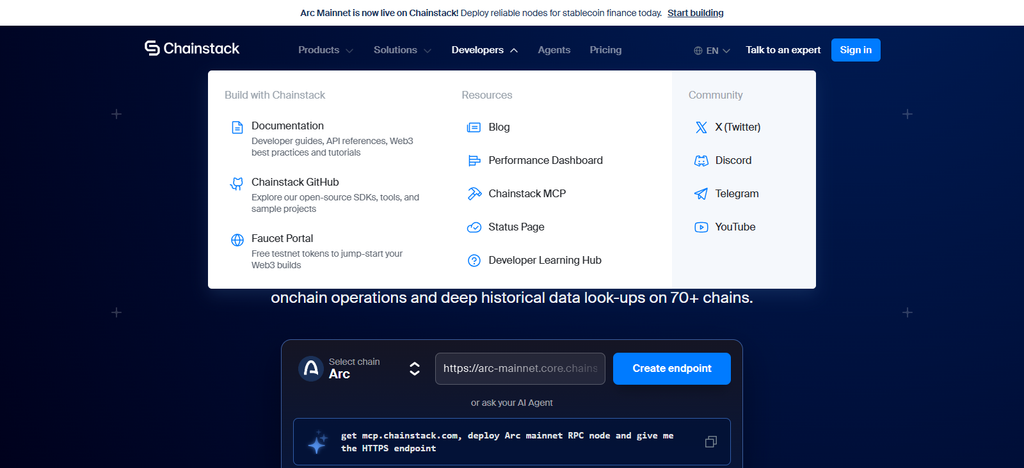Click the chain selector up-down arrows
The height and width of the screenshot is (468, 1024).
[414, 369]
